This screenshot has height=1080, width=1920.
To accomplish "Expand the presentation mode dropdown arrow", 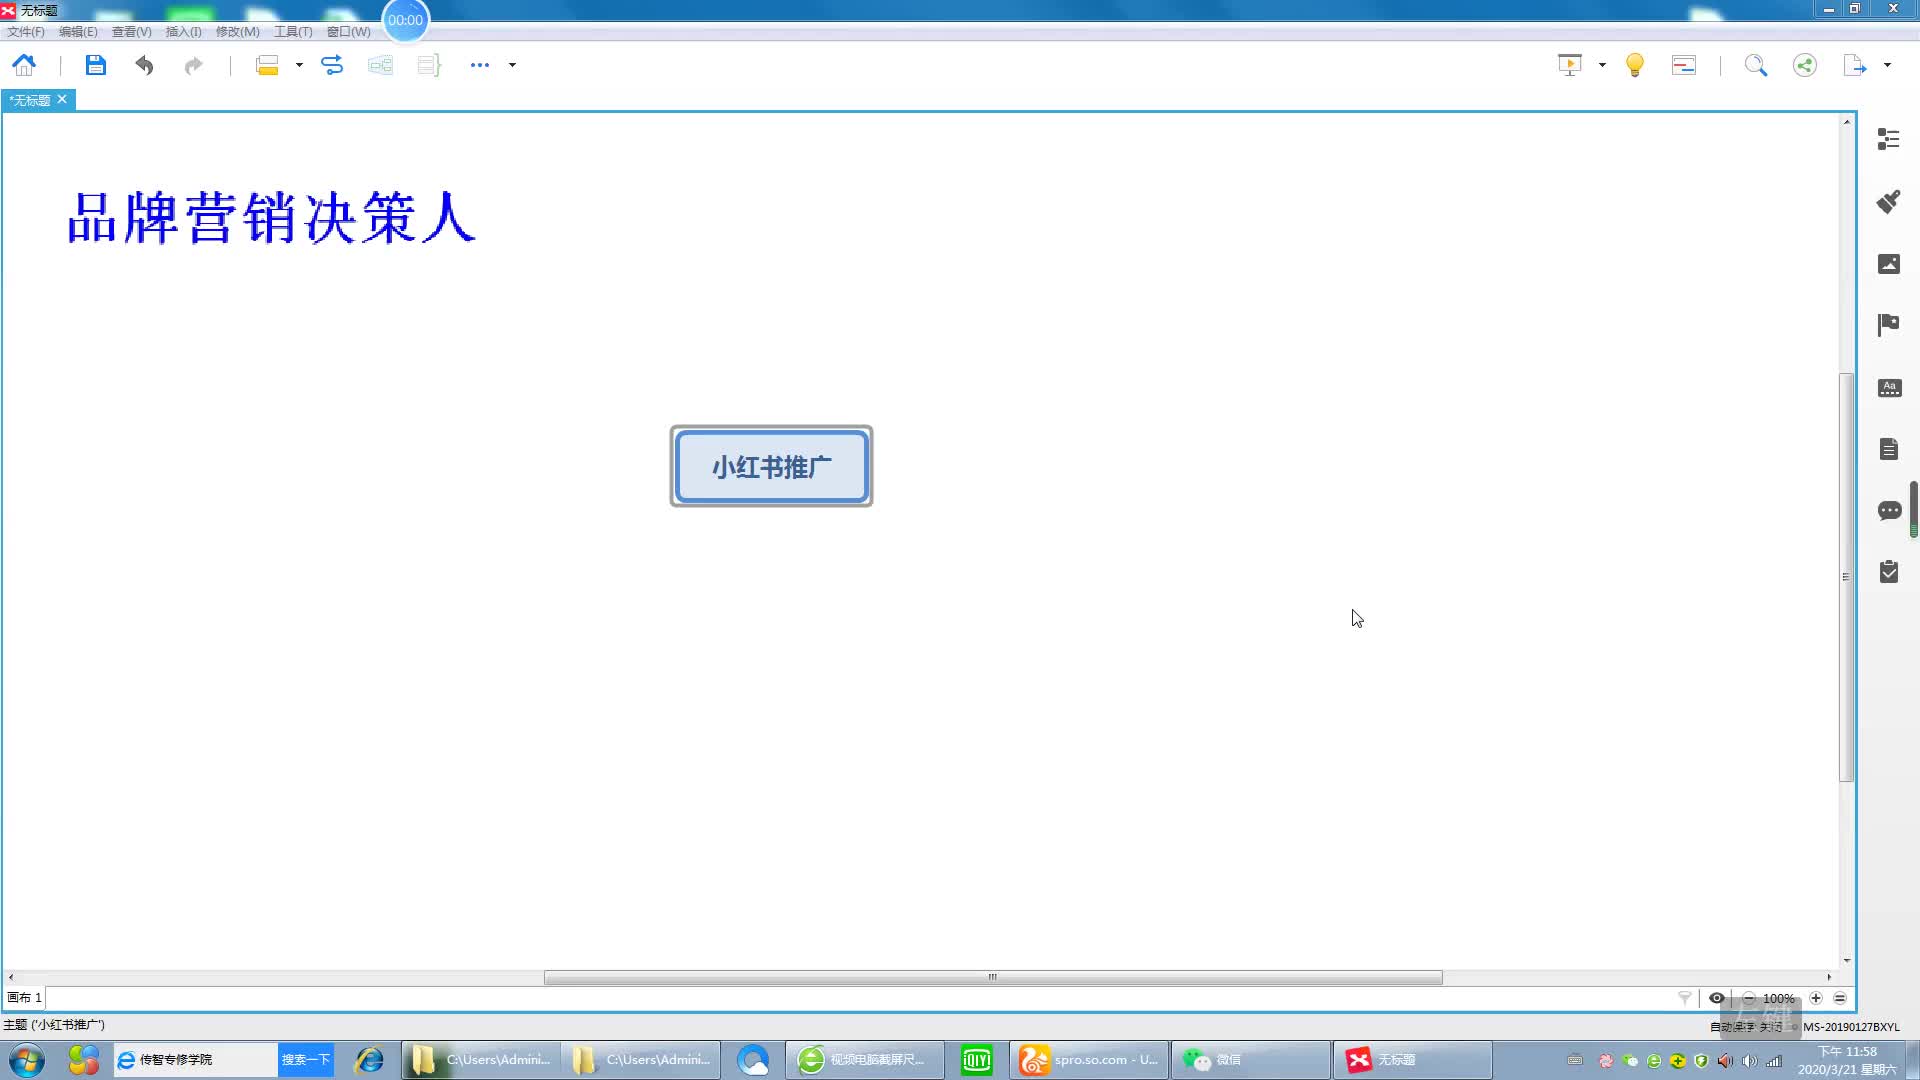I will pos(1602,65).
